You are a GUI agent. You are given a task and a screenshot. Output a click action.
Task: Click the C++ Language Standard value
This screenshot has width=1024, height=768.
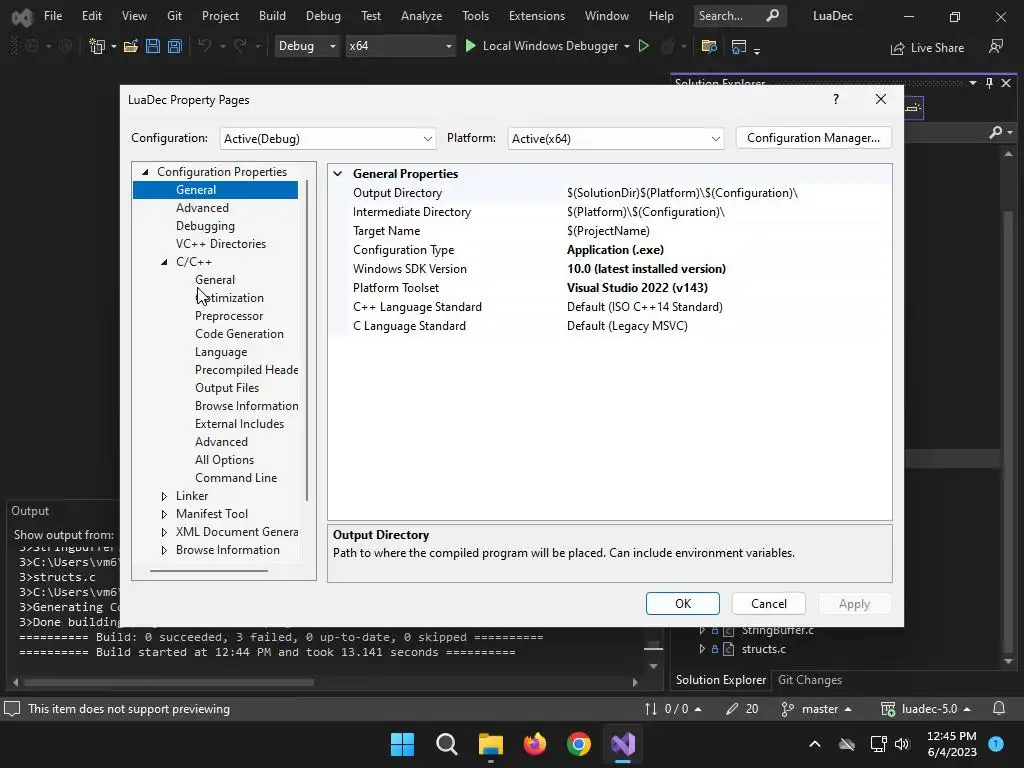(x=727, y=306)
